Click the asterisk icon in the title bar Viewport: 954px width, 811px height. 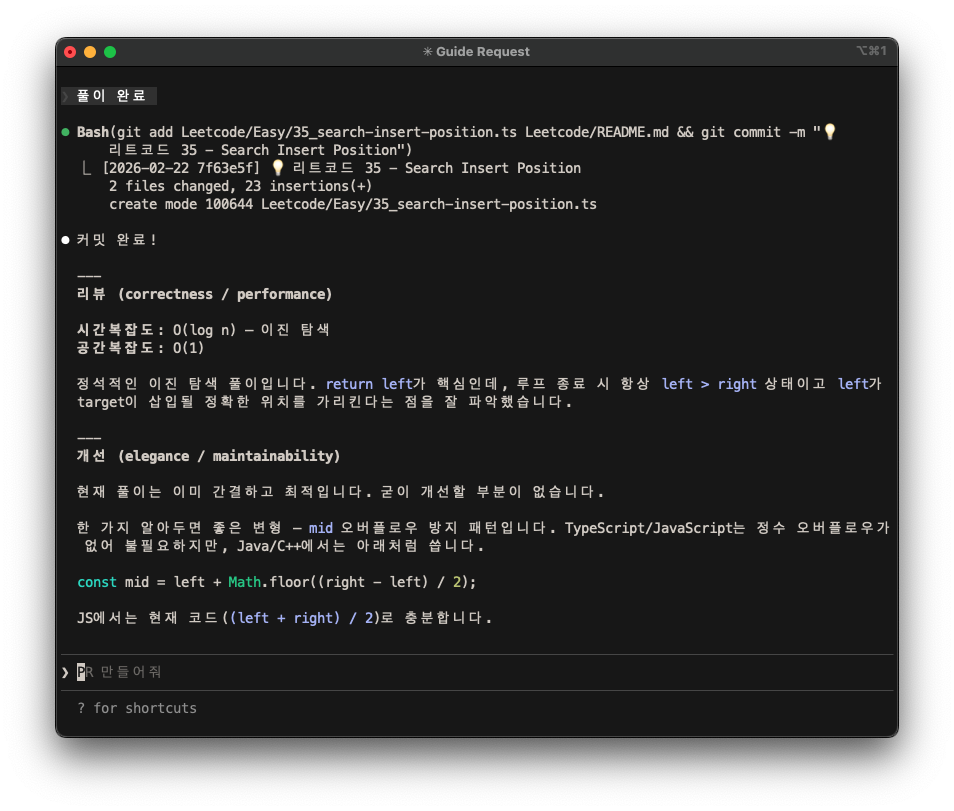pos(428,52)
